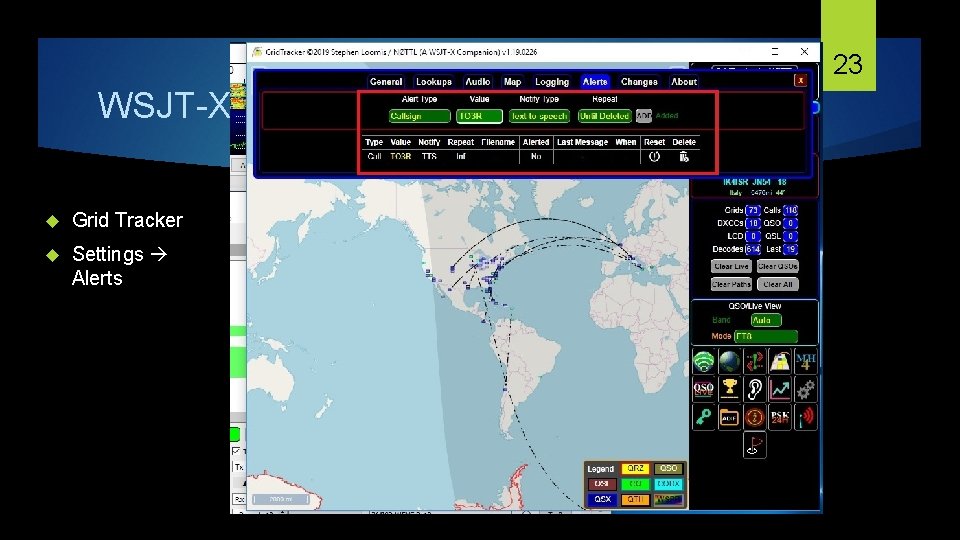The height and width of the screenshot is (540, 960).
Task: Click the Clear QSOs button
Action: [x=777, y=266]
